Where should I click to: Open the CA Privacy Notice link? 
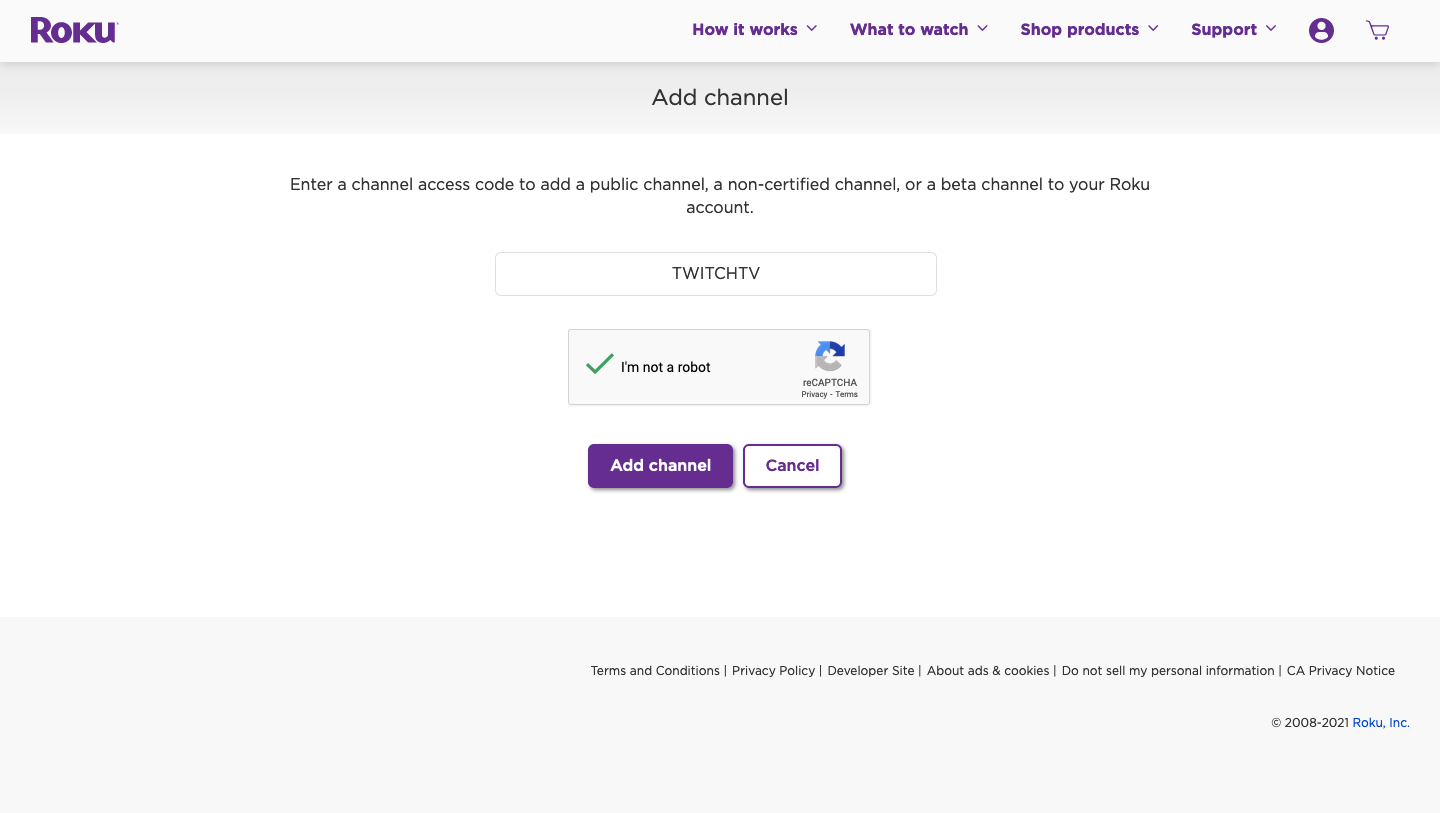pos(1340,671)
